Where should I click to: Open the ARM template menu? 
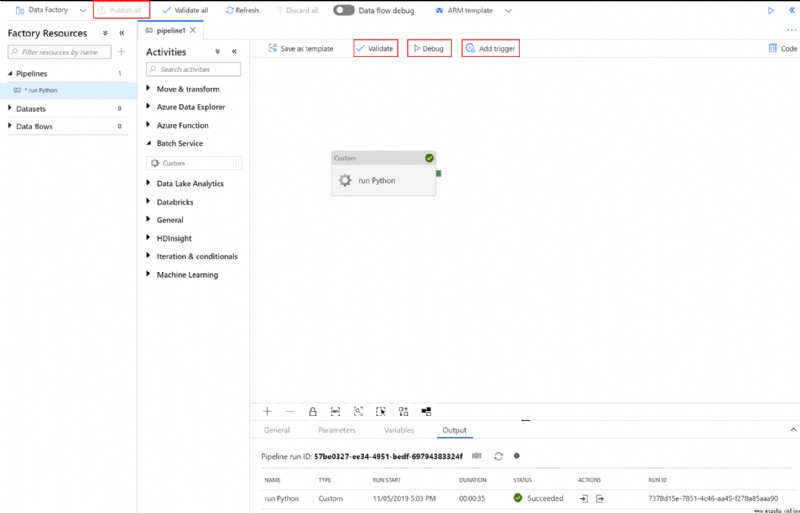473,10
